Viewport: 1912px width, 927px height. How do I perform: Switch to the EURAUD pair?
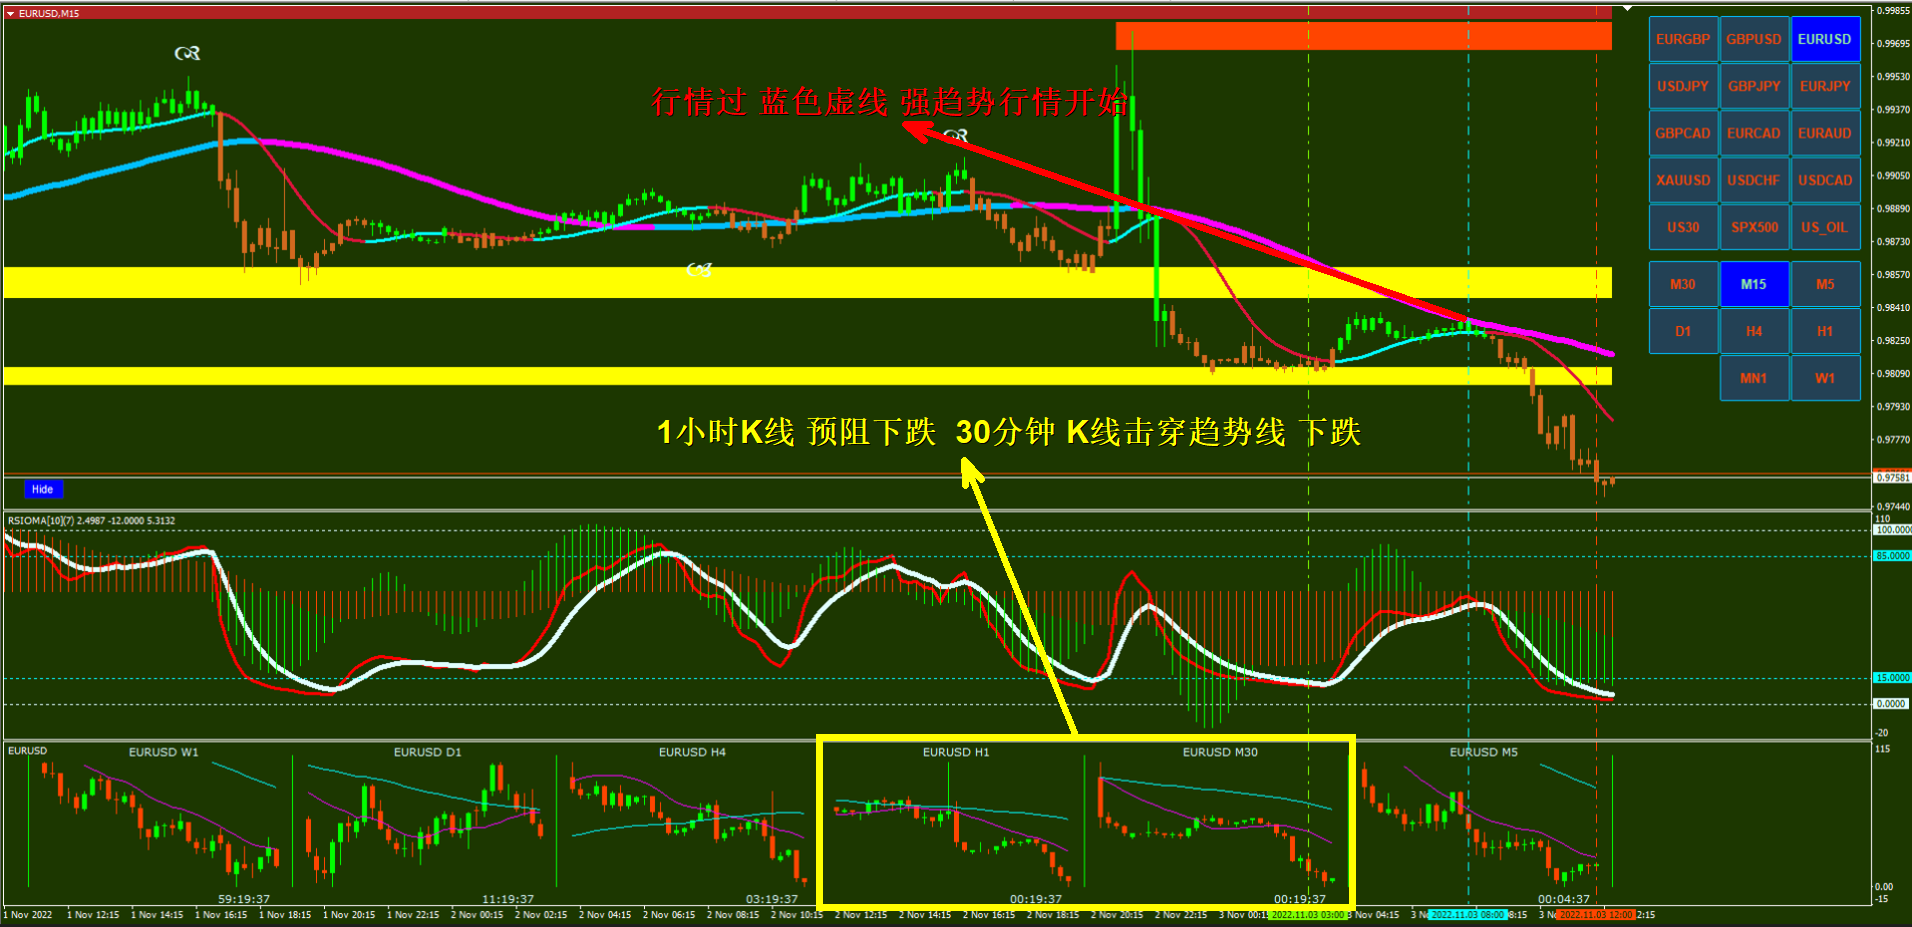pos(1825,133)
